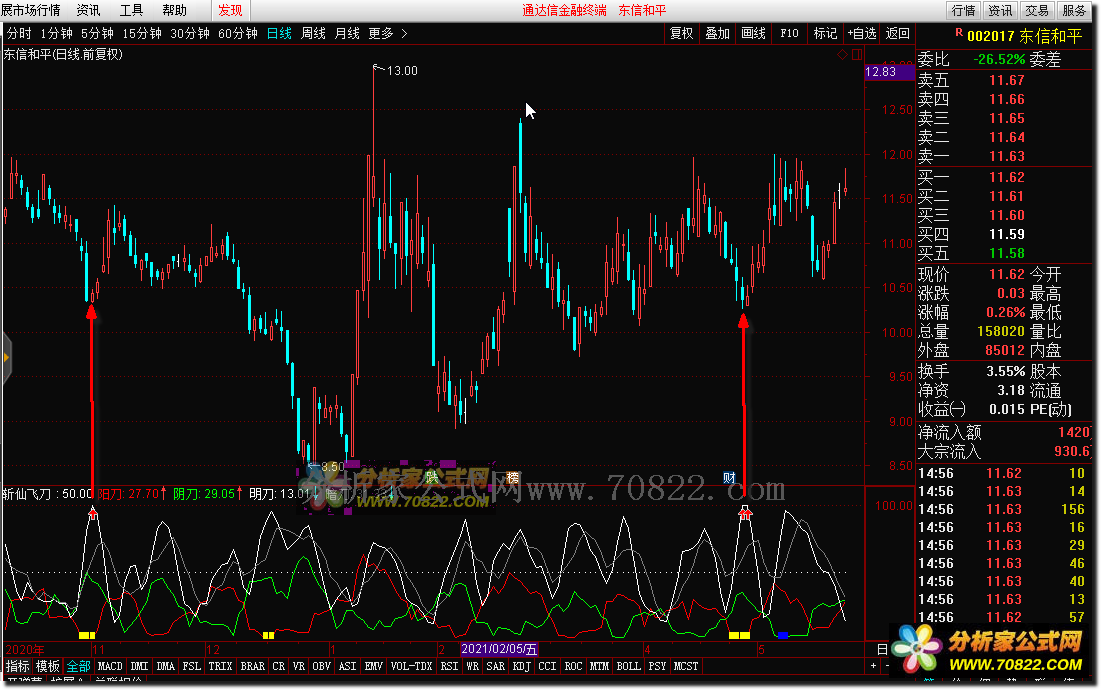Apply the SAR indicator
This screenshot has width=1102, height=690.
(x=496, y=666)
